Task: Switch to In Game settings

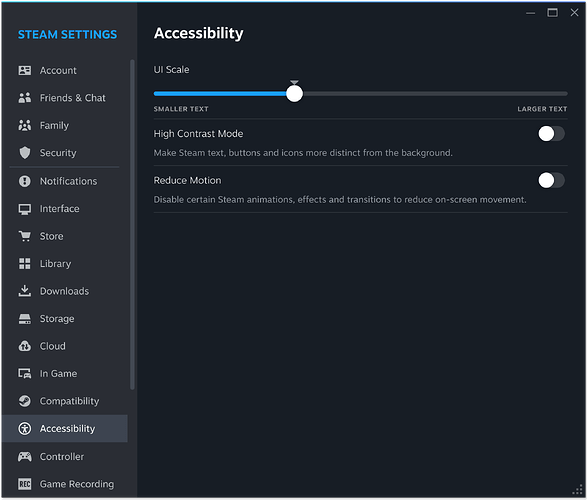Action: (64, 374)
